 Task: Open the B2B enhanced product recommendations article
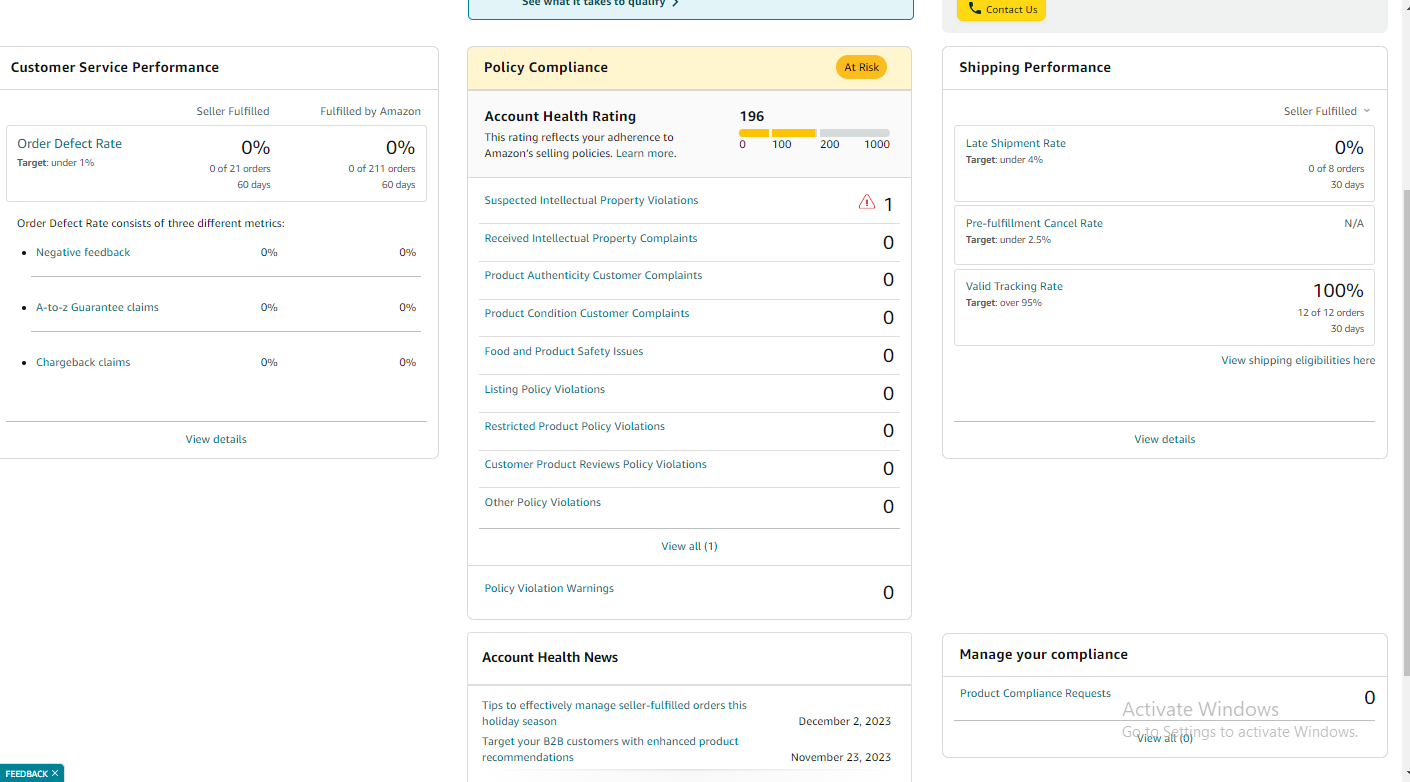(610, 749)
